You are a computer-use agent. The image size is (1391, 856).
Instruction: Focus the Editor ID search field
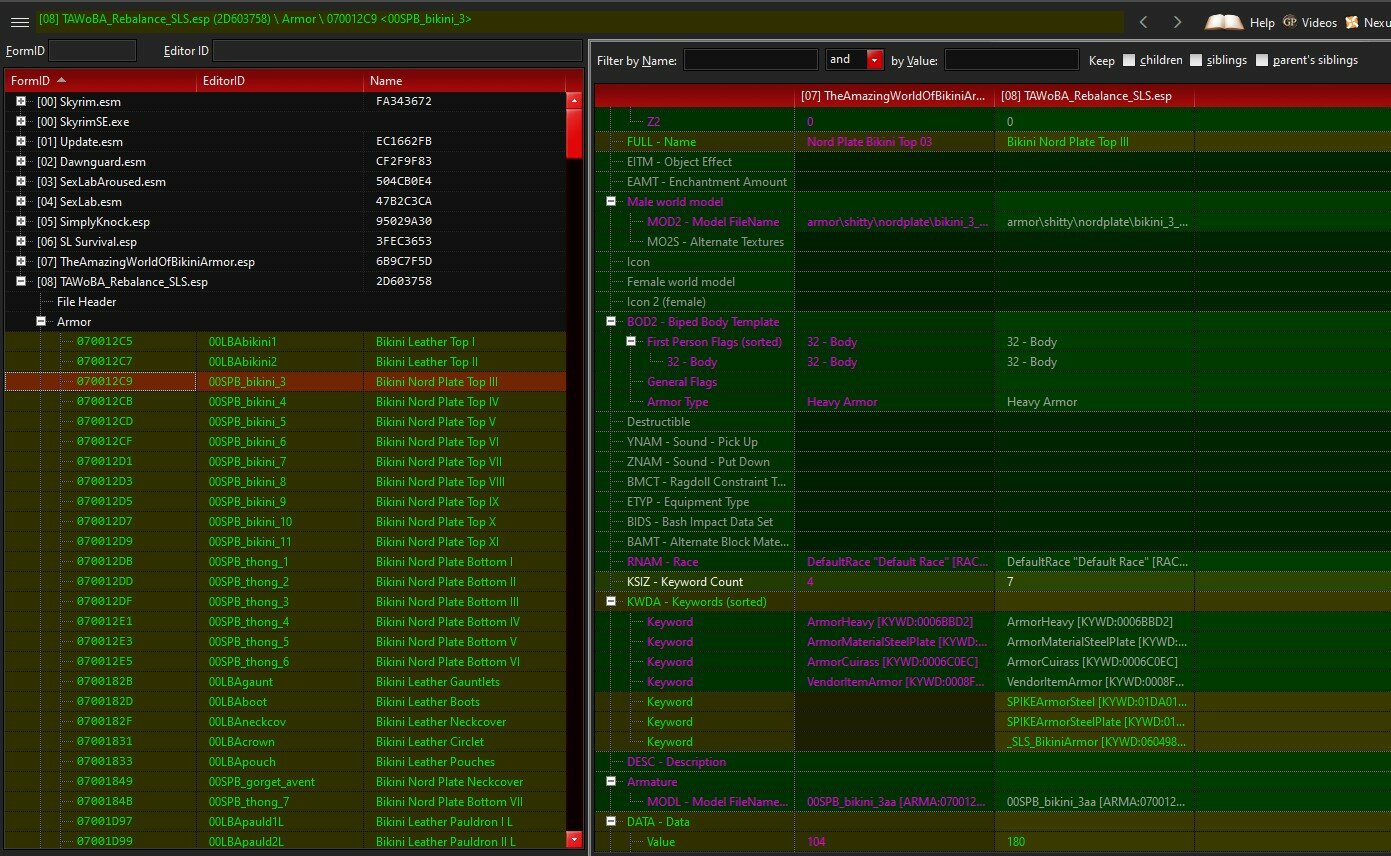click(x=397, y=50)
